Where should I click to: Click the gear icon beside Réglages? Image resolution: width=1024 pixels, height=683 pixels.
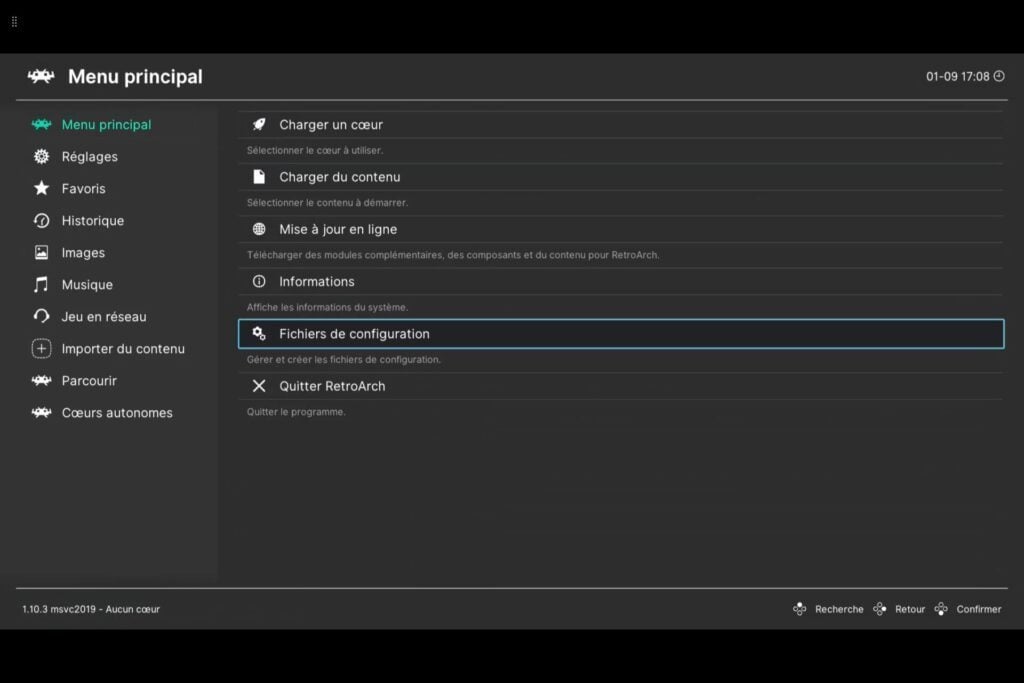click(41, 156)
